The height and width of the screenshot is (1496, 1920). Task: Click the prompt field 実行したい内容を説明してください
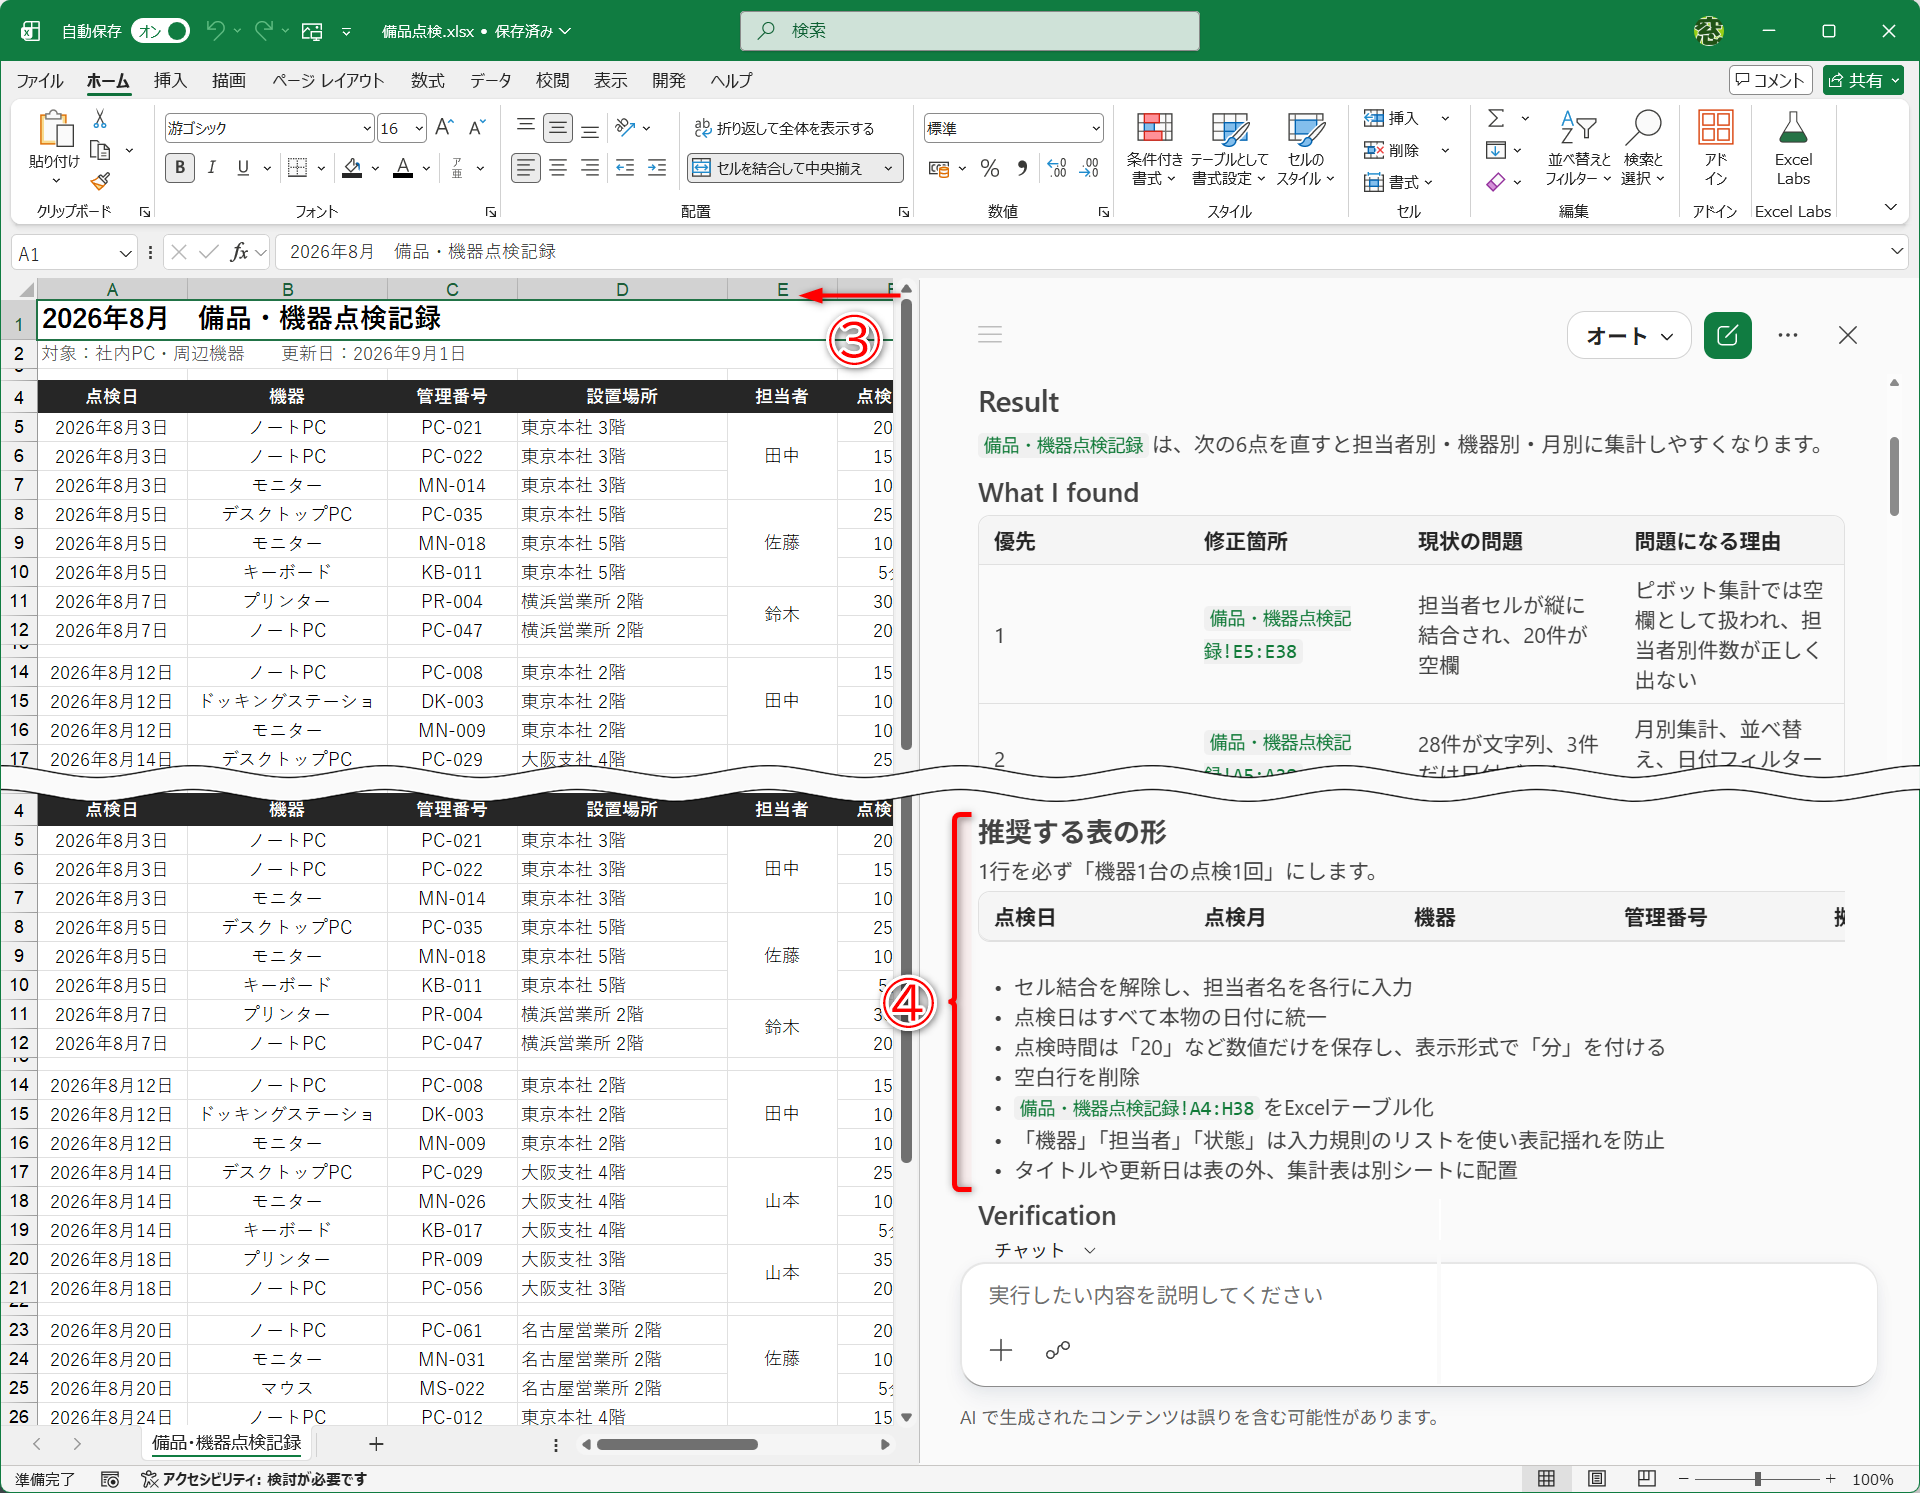coord(1418,1296)
